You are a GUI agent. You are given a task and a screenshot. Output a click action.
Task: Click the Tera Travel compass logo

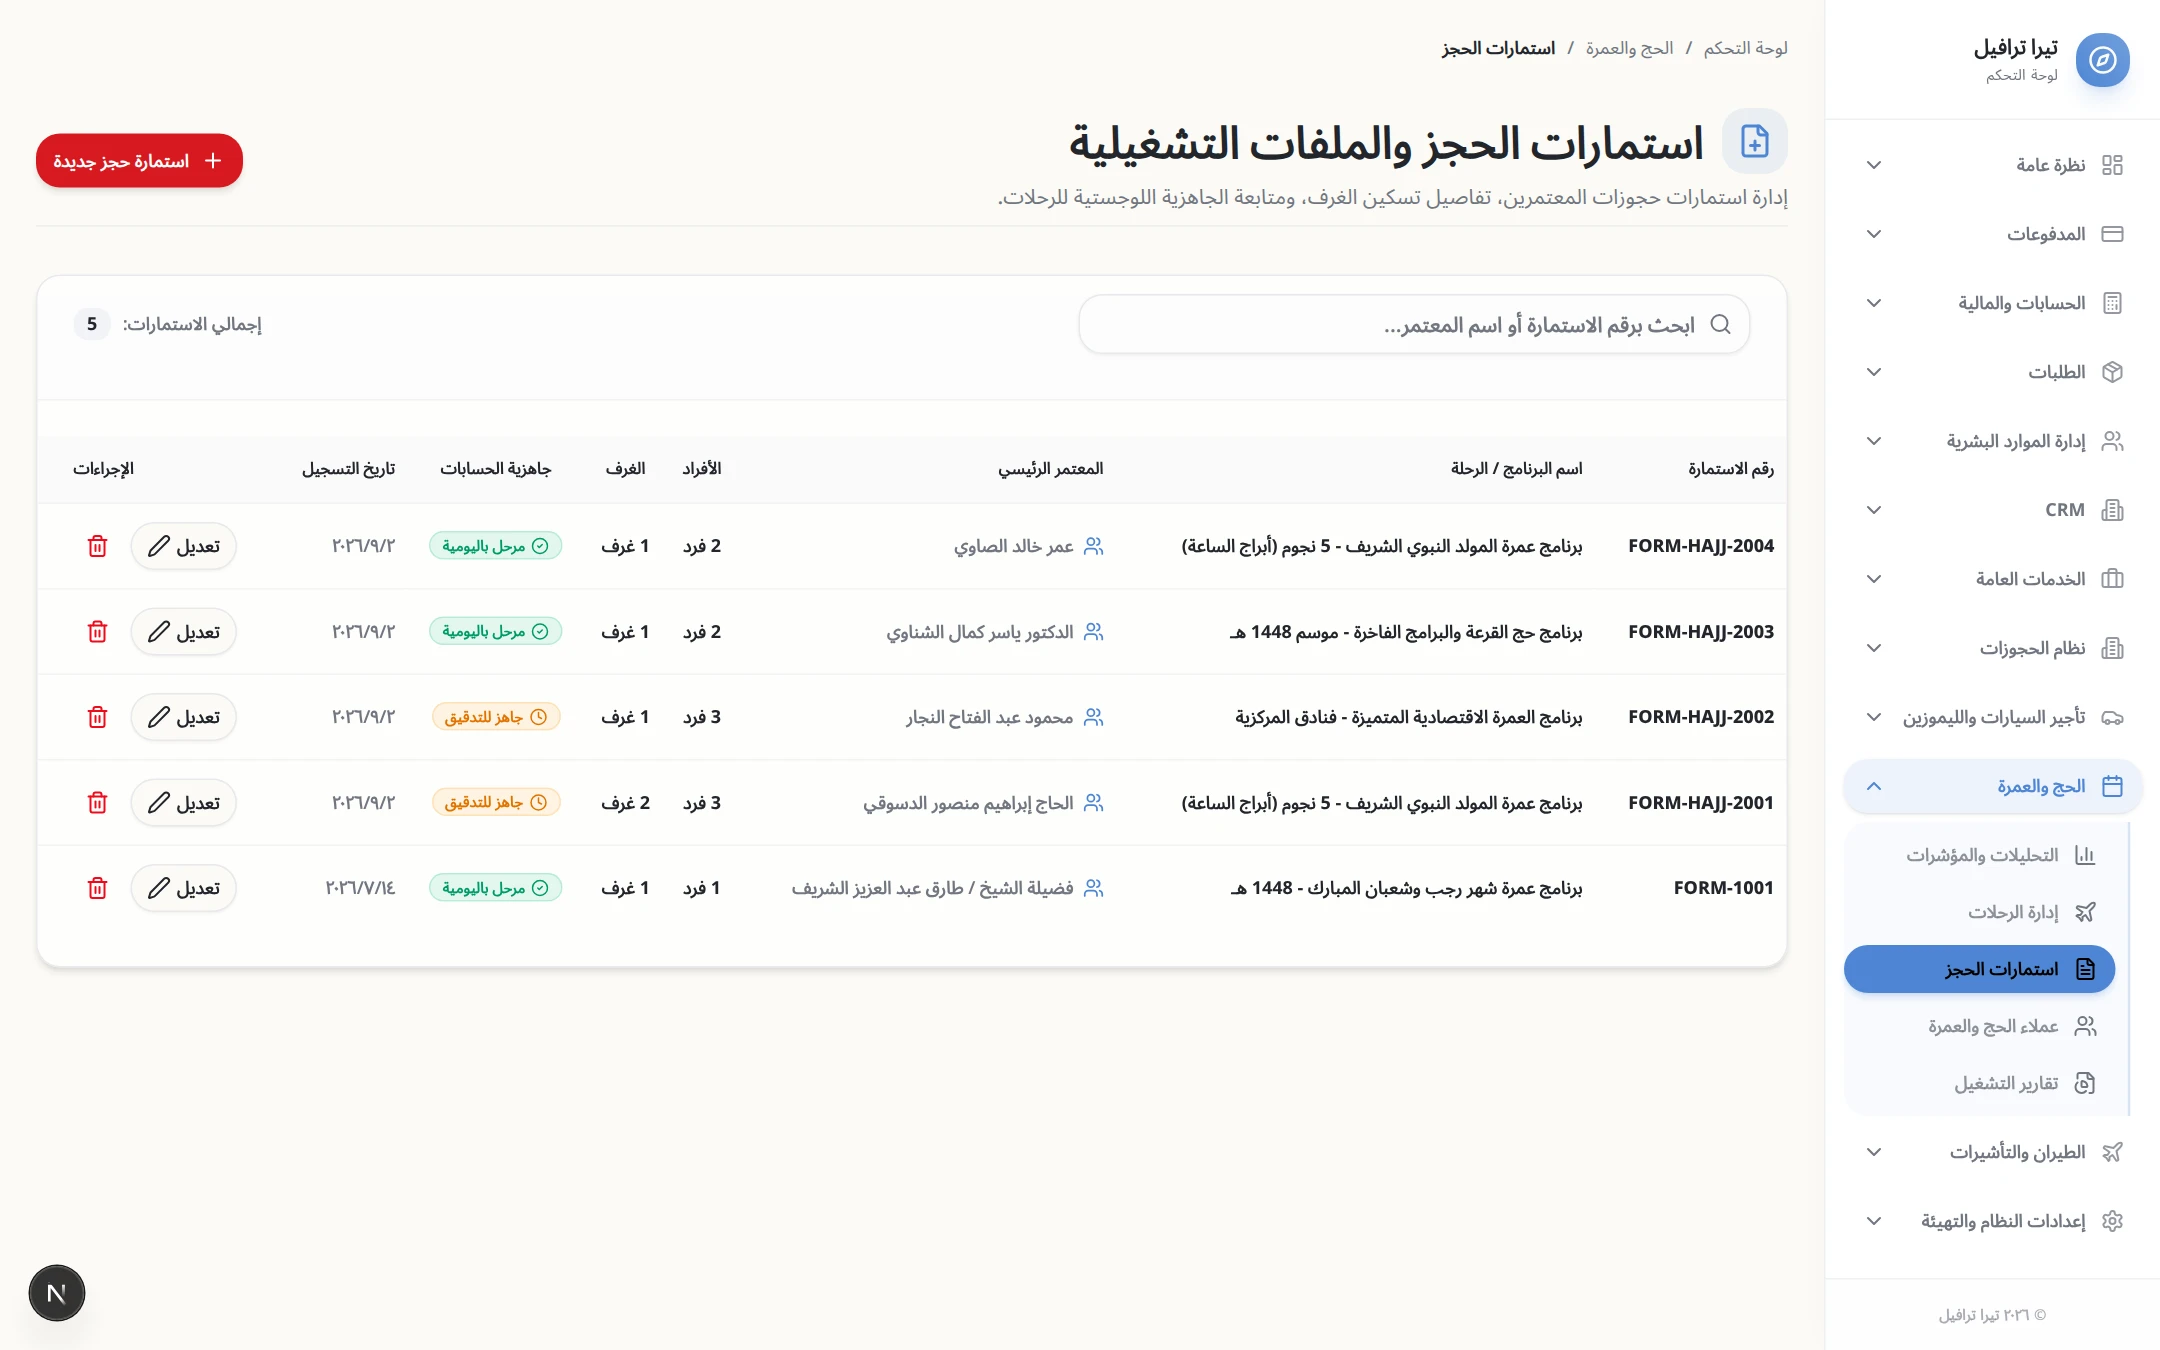tap(2102, 60)
